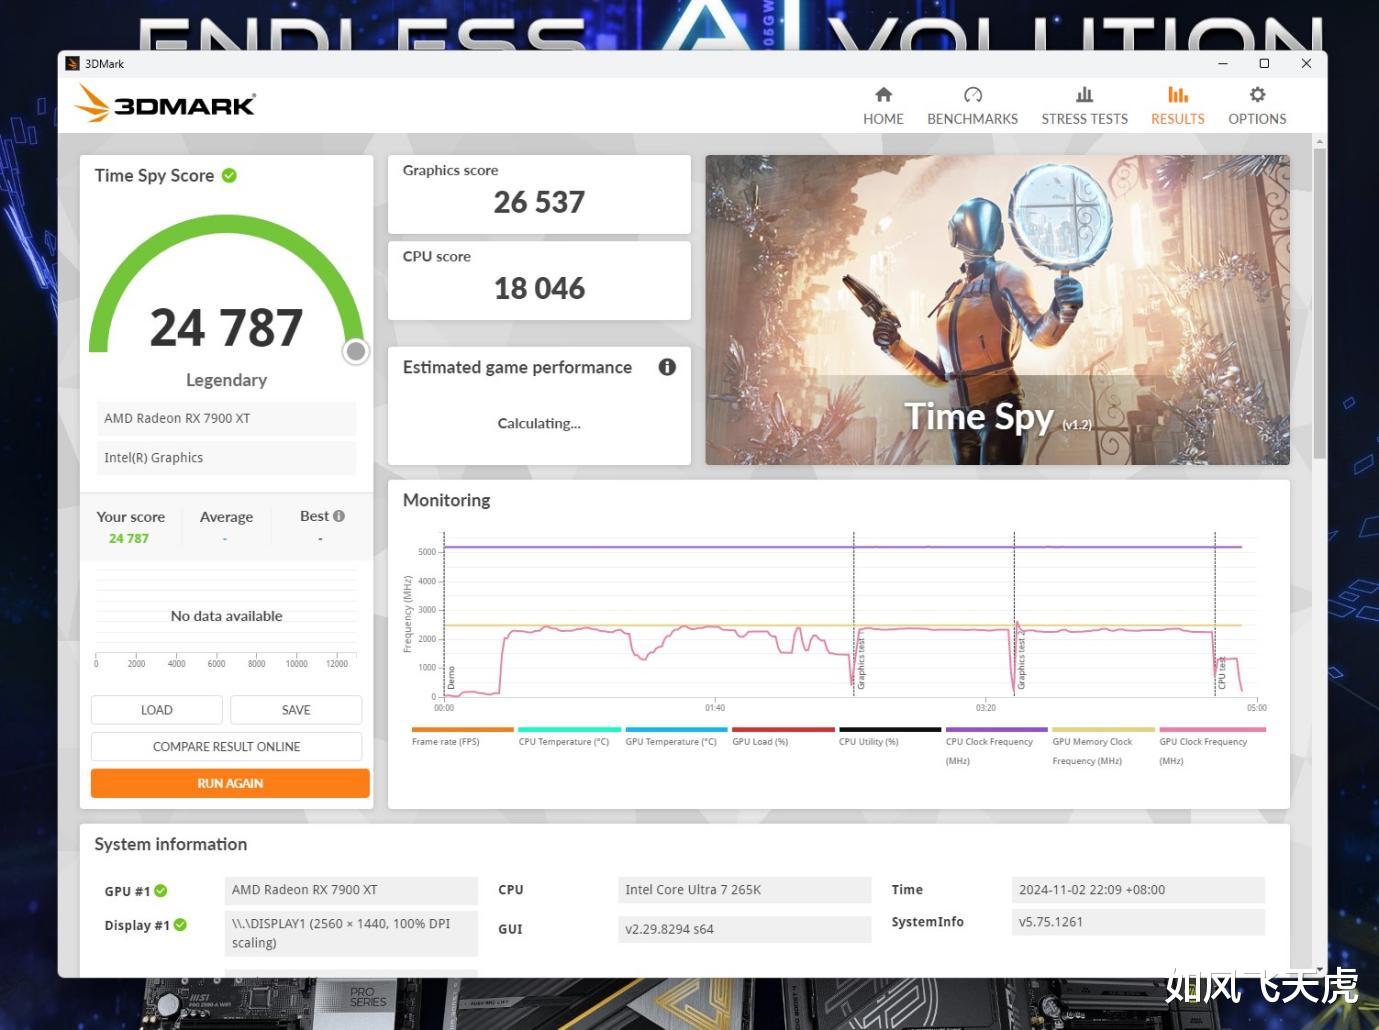Image resolution: width=1379 pixels, height=1030 pixels.
Task: Click the green Your score value 24 787
Action: (129, 538)
